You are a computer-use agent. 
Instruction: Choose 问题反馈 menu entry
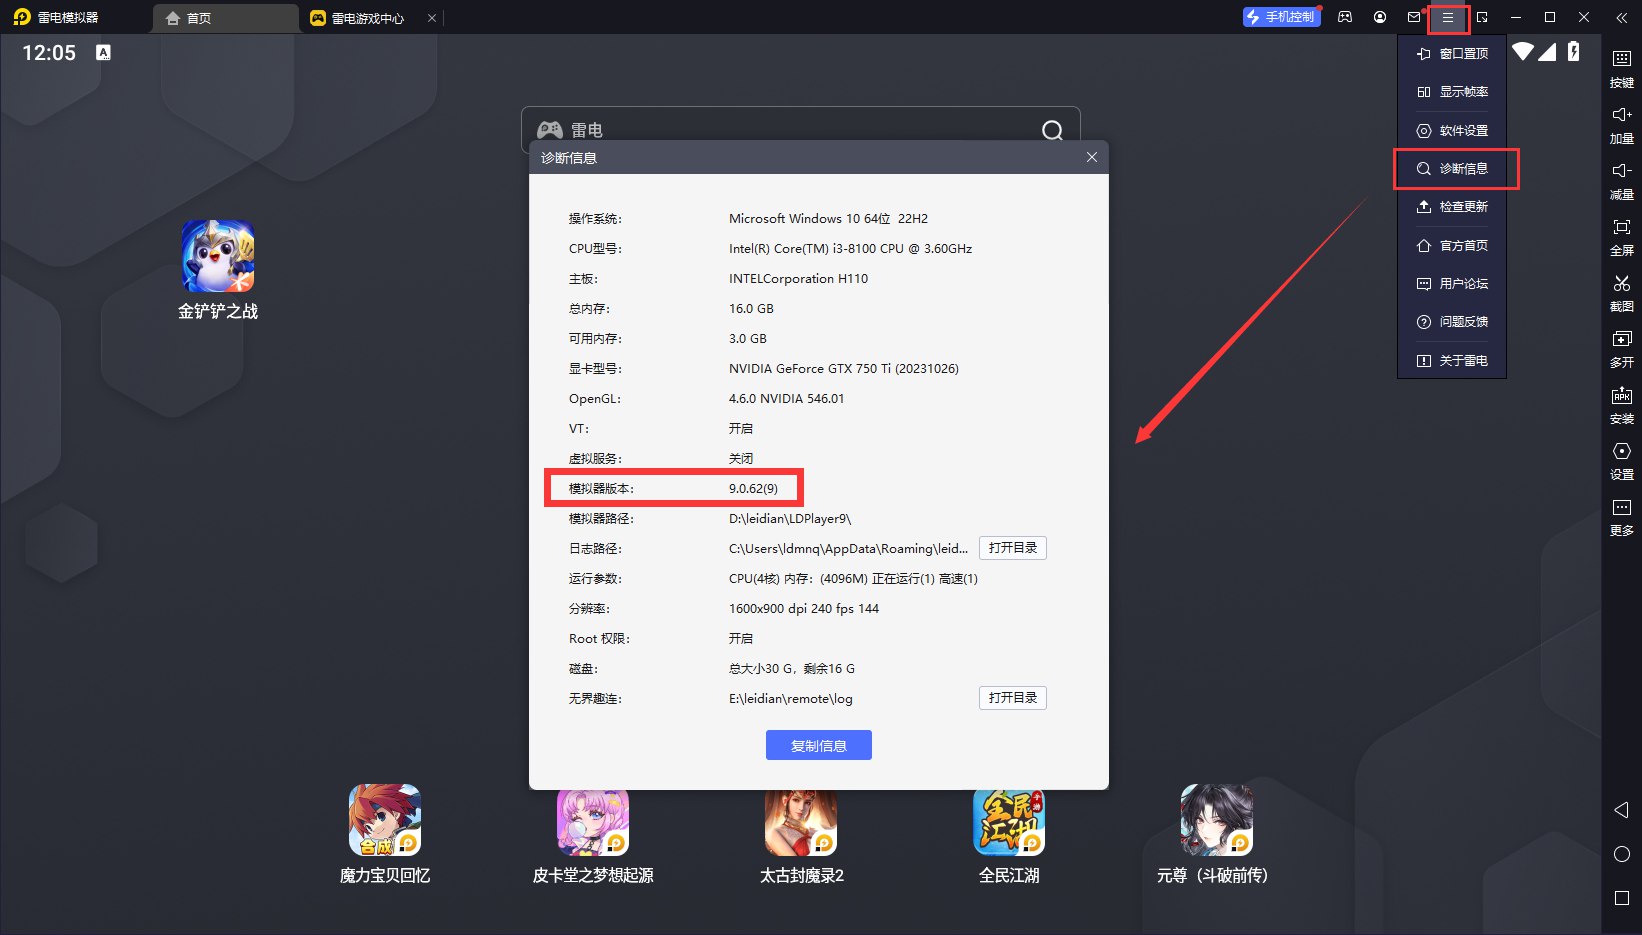[1452, 322]
